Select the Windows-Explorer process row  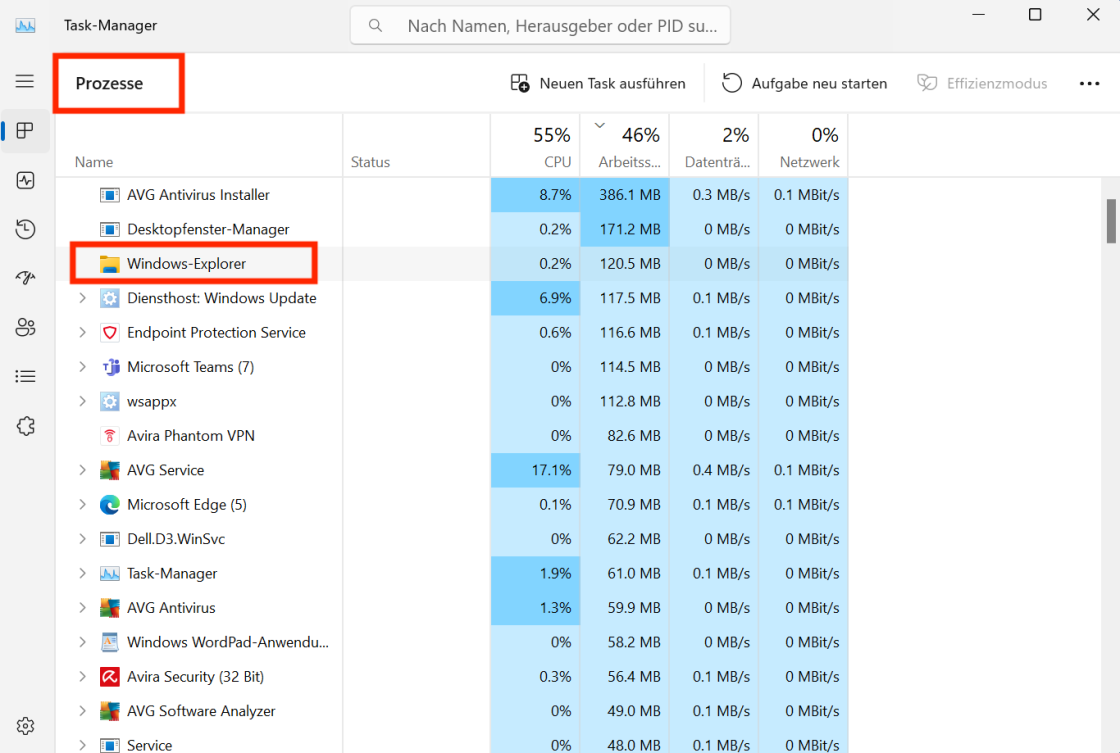pyautogui.click(x=186, y=264)
